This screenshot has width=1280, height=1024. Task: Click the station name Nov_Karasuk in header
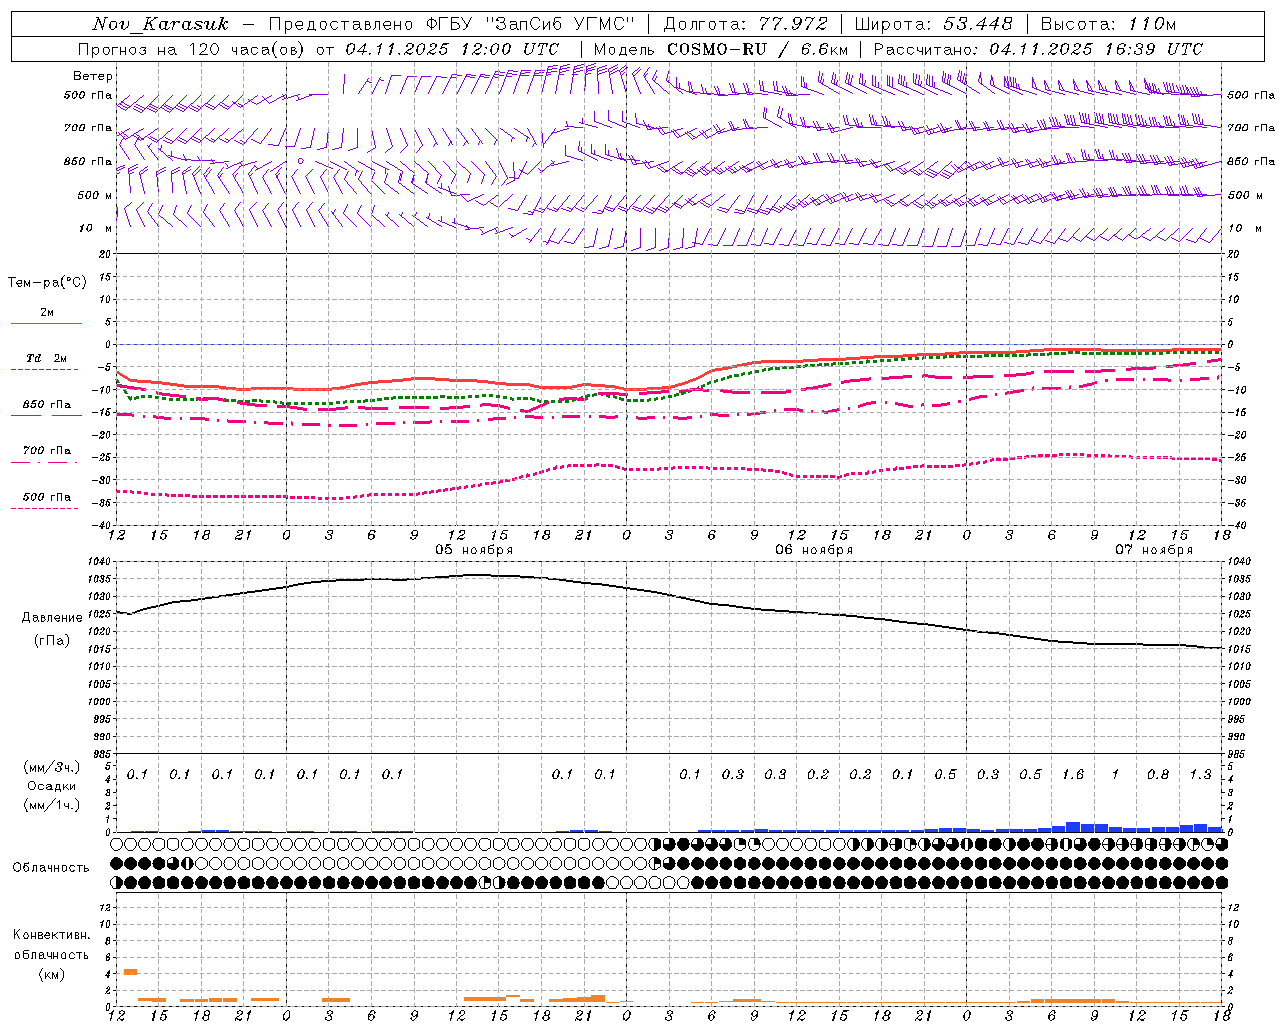click(x=161, y=24)
